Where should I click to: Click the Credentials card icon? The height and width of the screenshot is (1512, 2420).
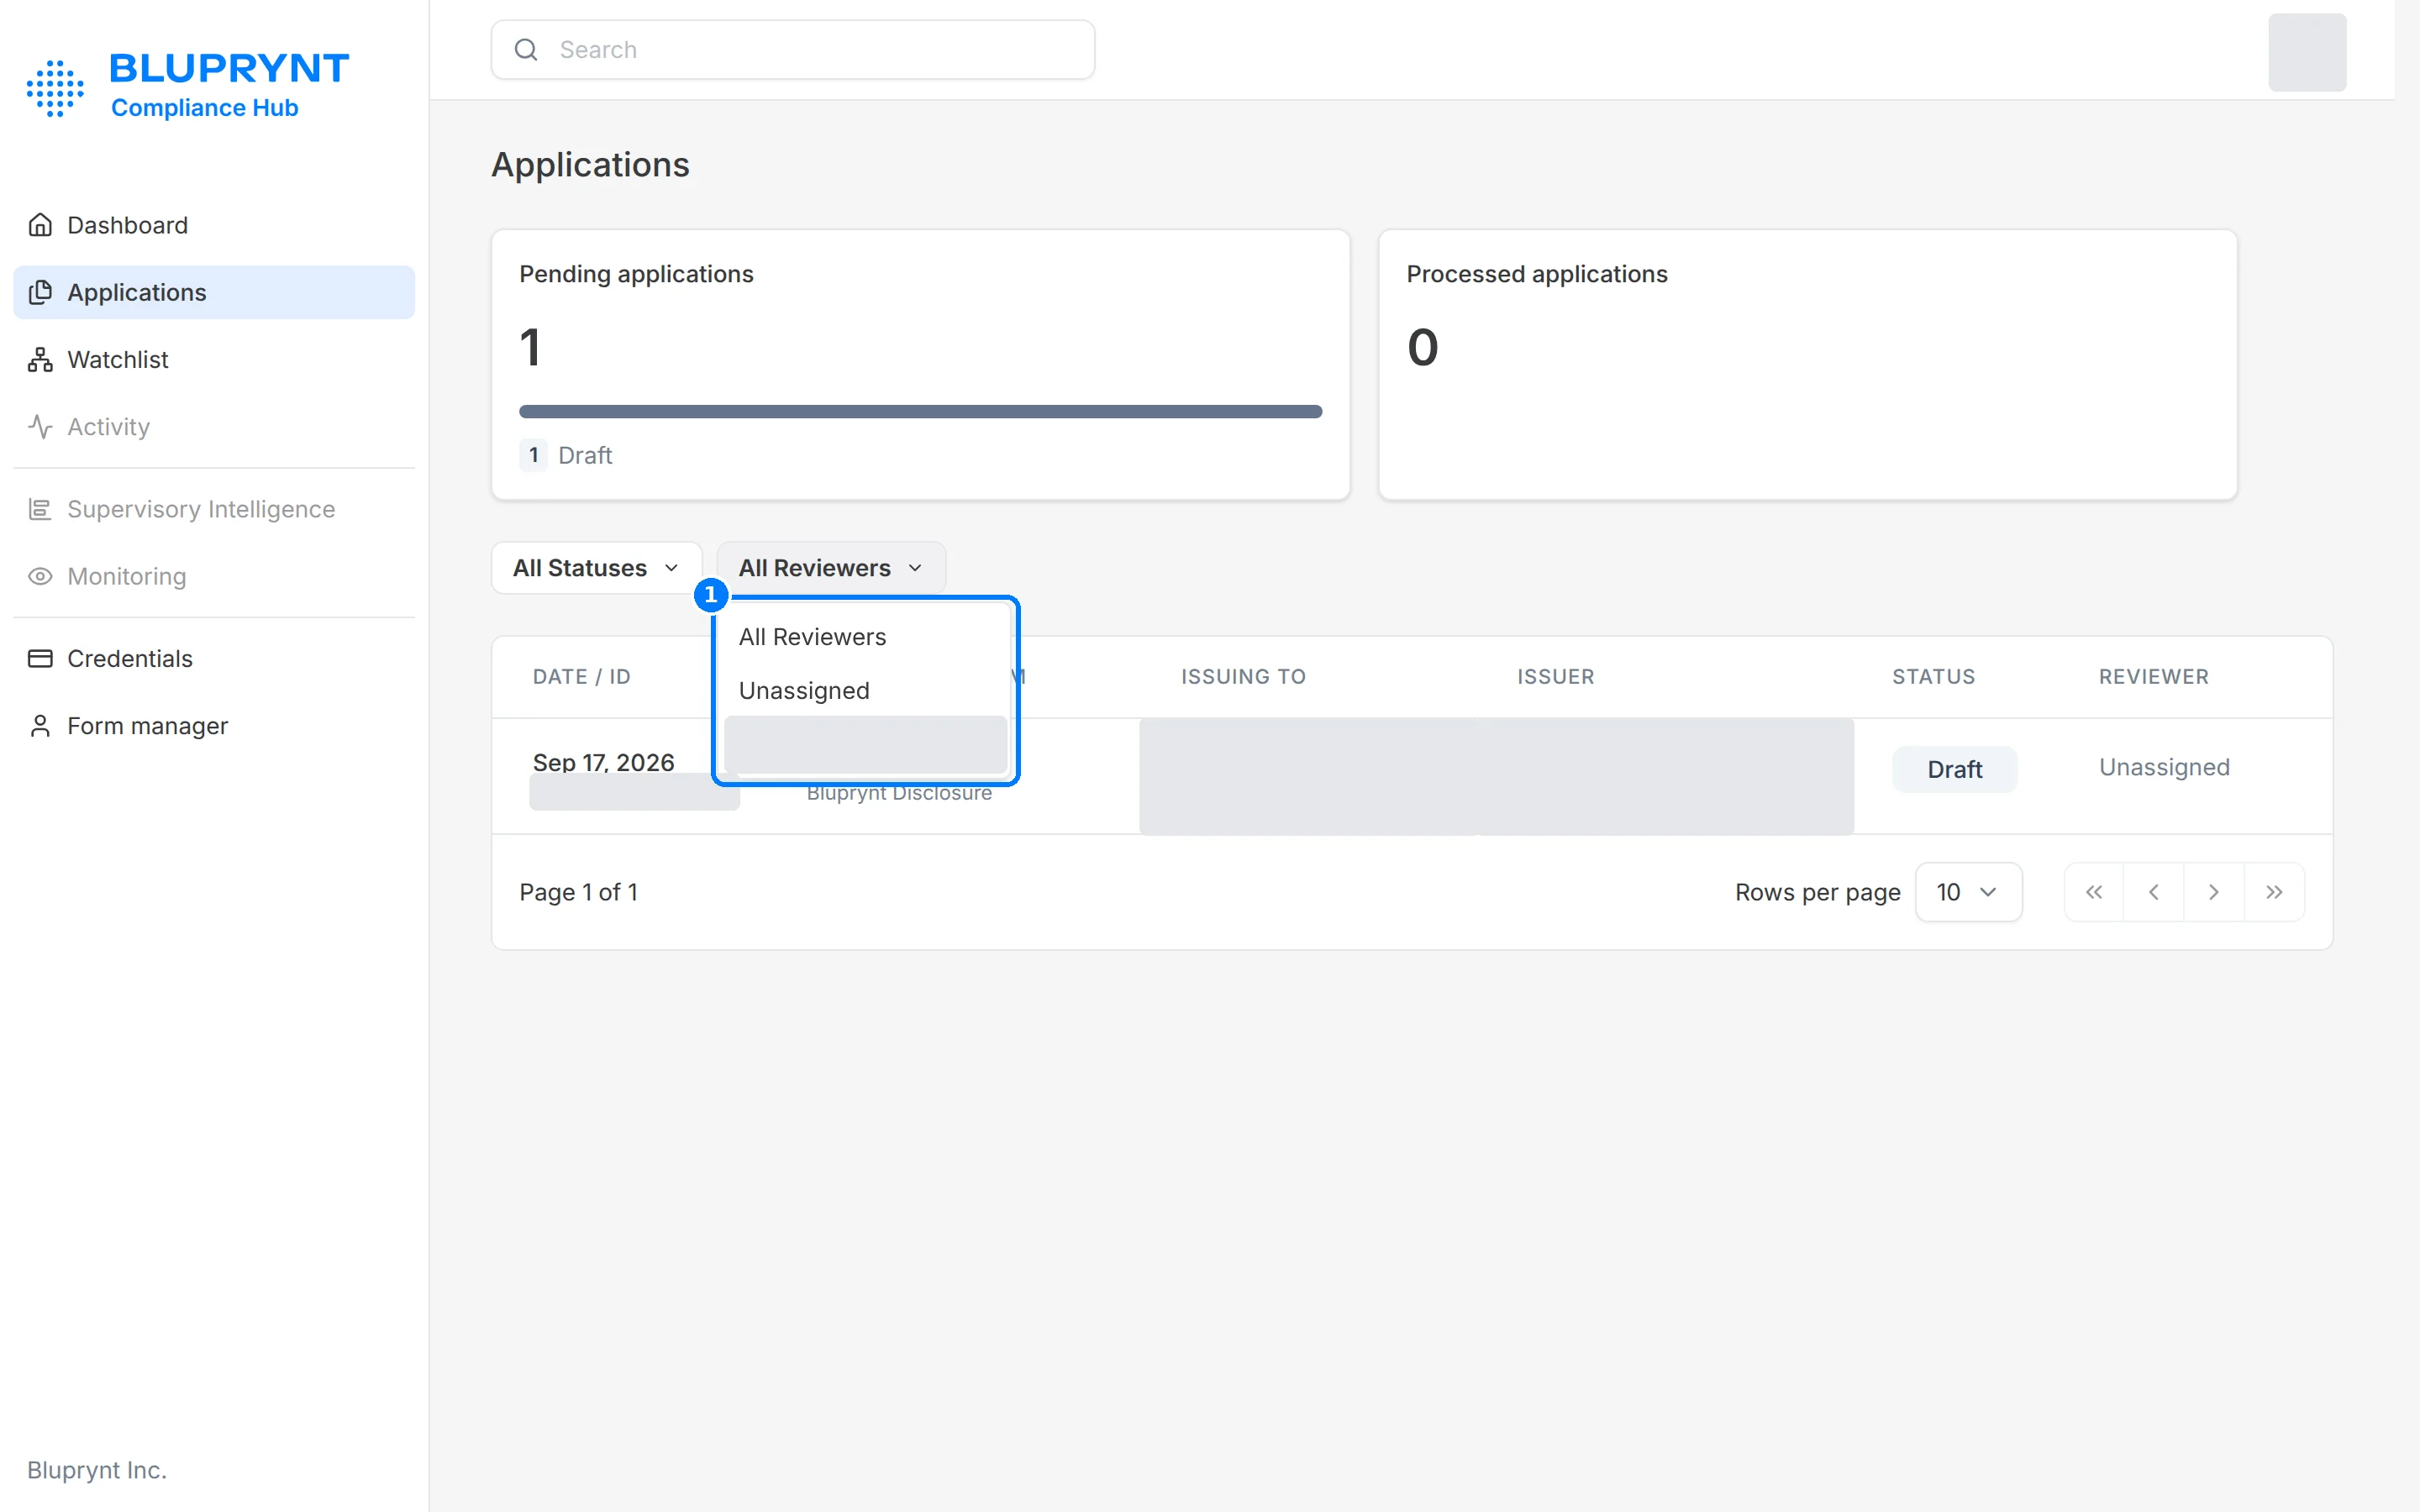(40, 658)
